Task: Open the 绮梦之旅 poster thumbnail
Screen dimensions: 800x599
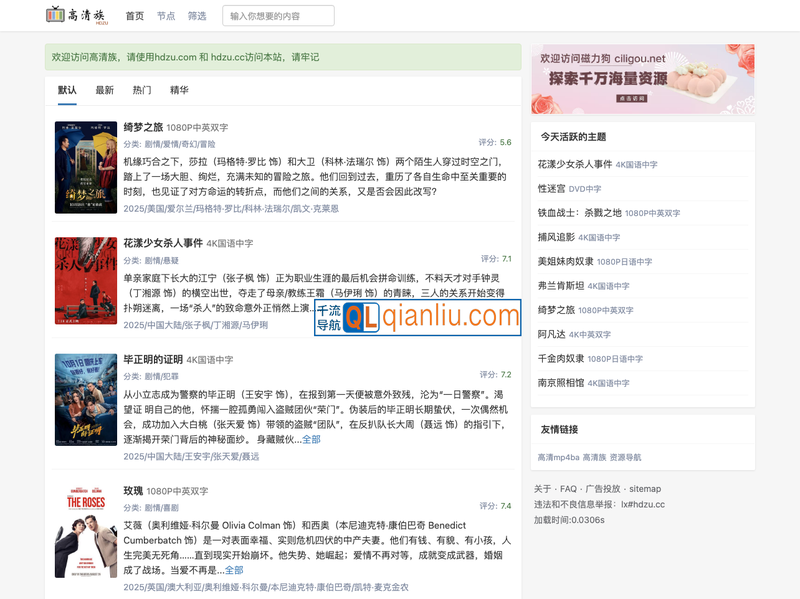Action: point(86,168)
